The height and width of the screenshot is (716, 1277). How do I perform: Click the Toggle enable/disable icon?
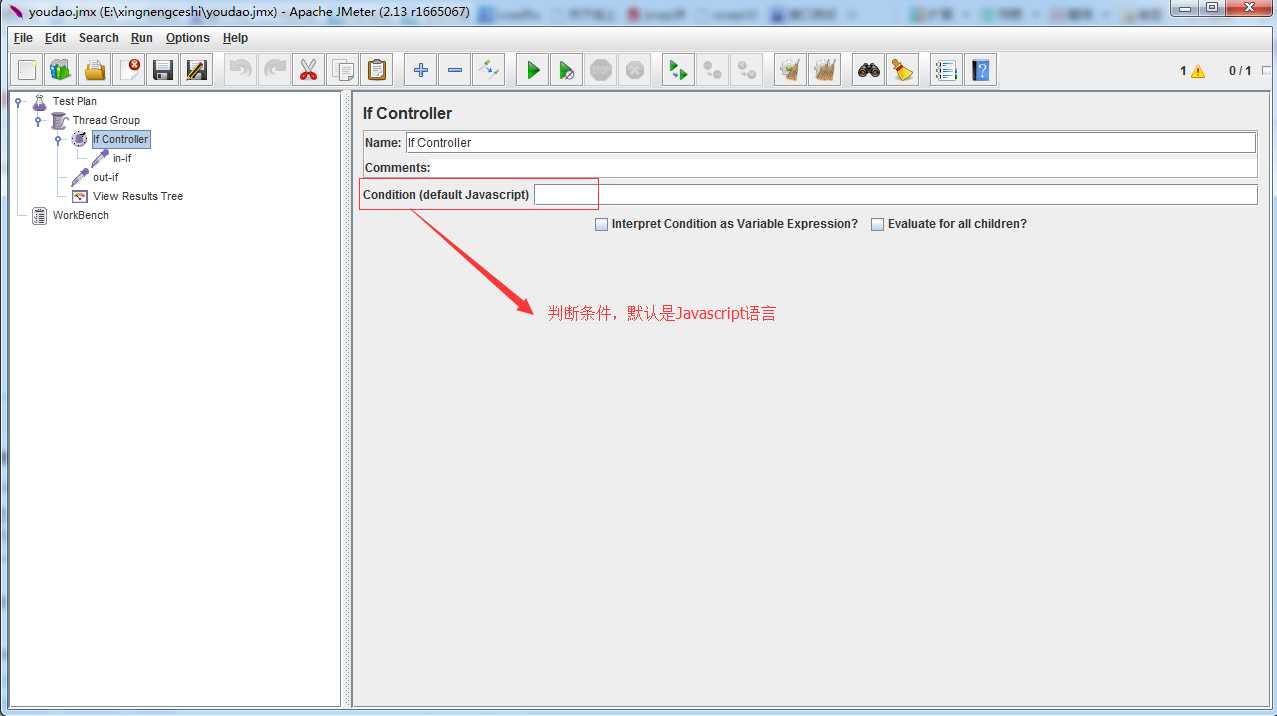coord(489,70)
